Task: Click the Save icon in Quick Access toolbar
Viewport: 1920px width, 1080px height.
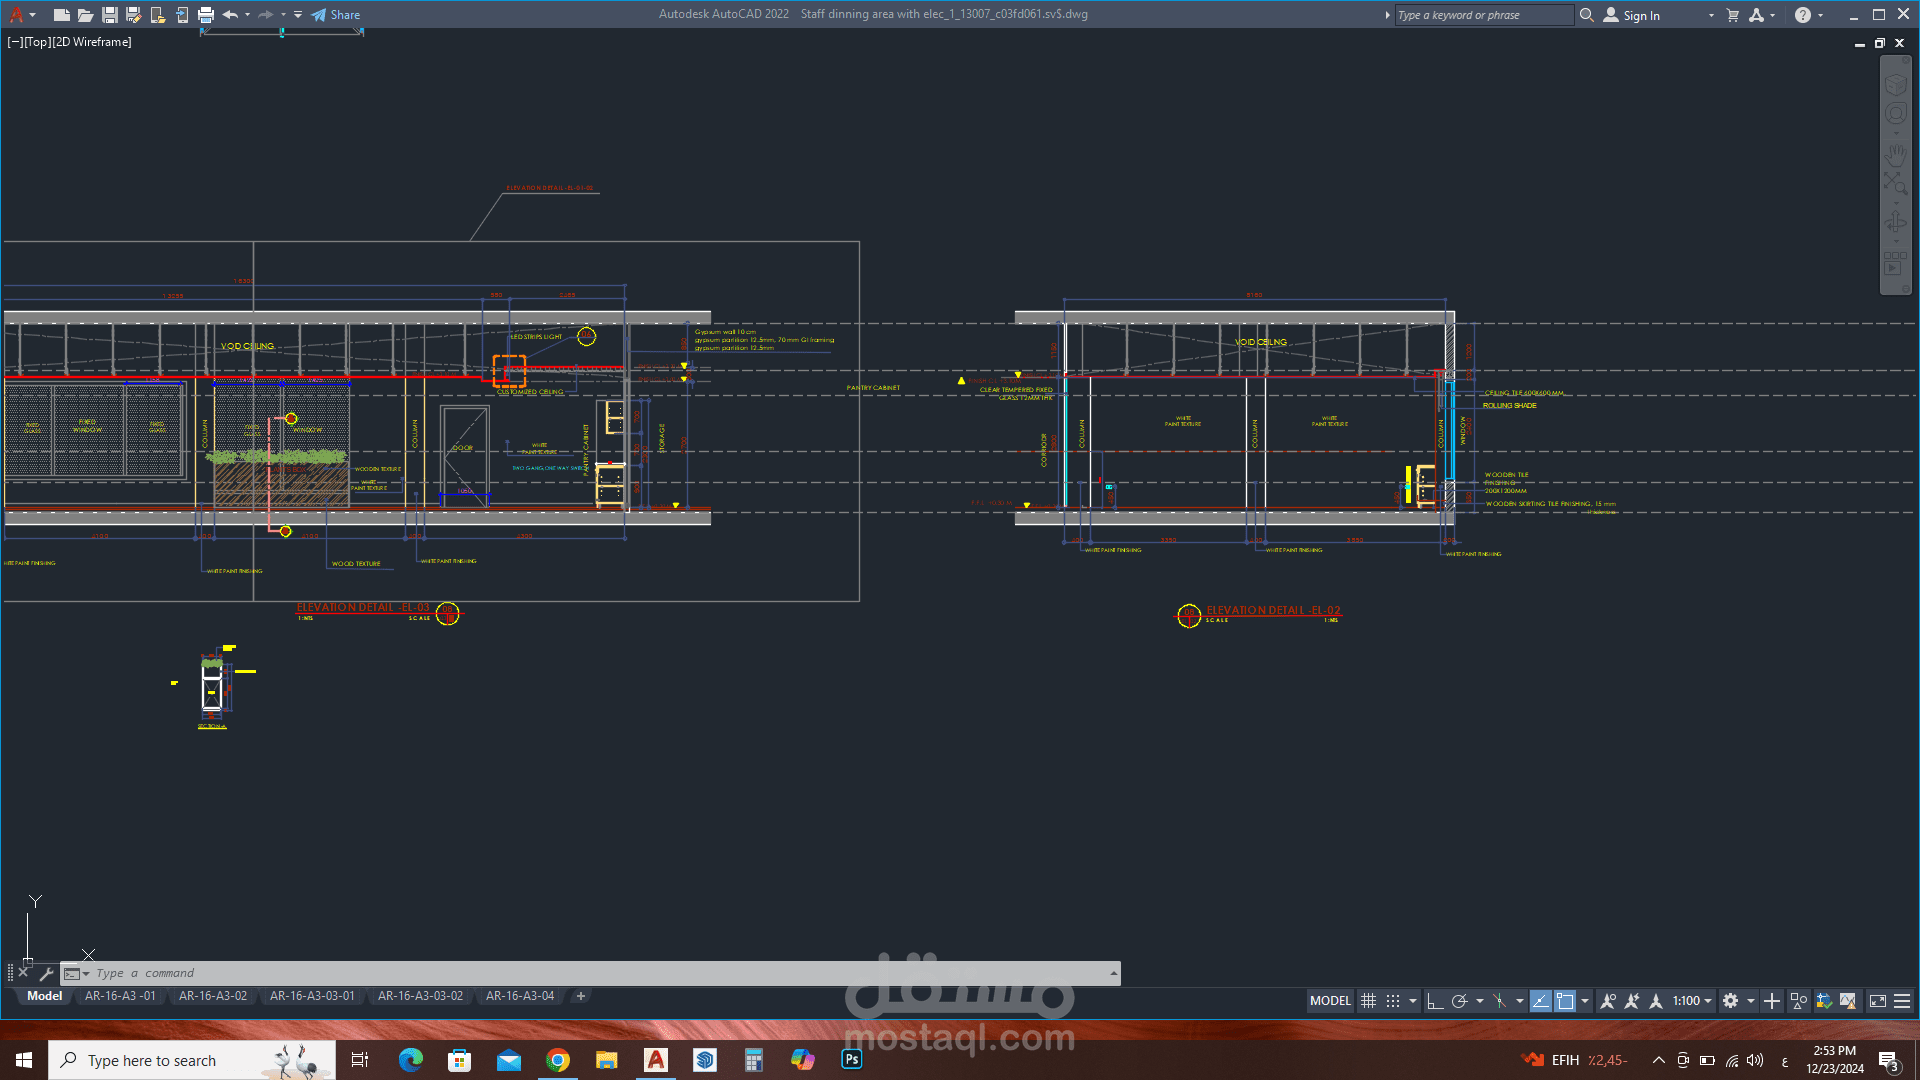Action: 110,15
